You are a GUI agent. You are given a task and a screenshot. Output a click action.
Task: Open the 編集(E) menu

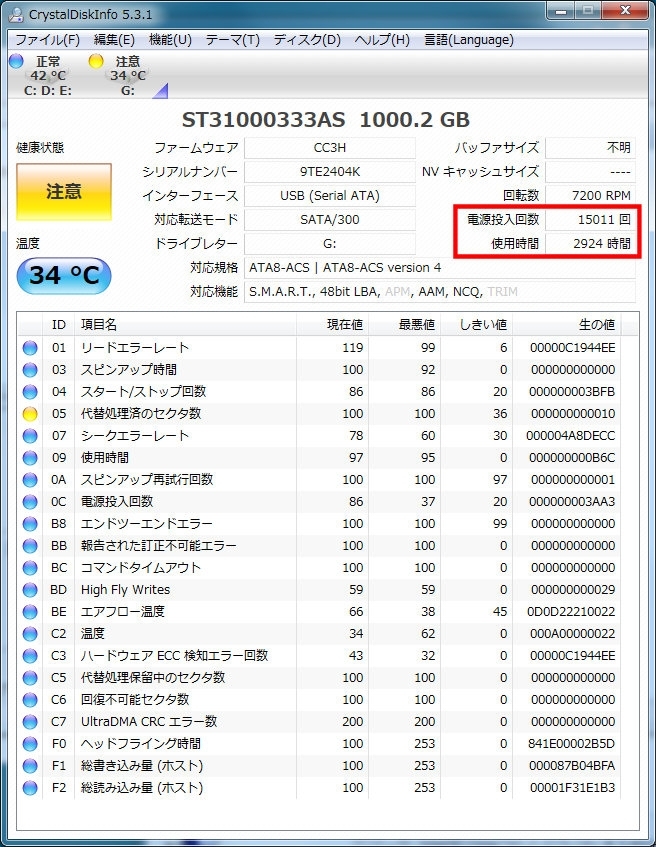[114, 40]
